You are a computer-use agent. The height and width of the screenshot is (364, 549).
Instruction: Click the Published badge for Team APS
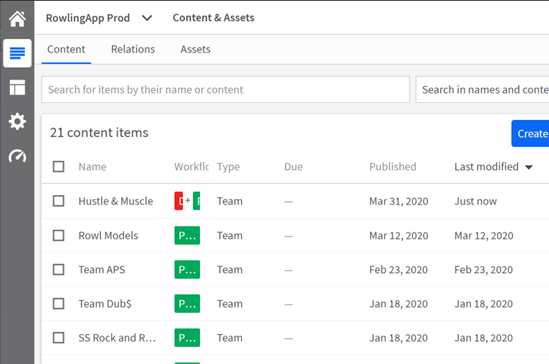pyautogui.click(x=187, y=270)
